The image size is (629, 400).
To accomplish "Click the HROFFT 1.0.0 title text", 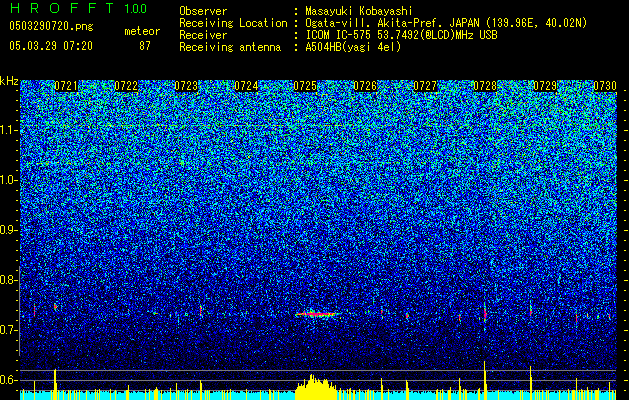I will 79,8.
